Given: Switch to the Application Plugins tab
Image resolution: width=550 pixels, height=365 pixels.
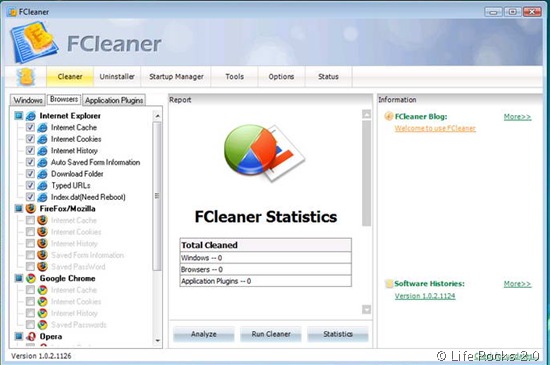Looking at the screenshot, I should [x=114, y=100].
